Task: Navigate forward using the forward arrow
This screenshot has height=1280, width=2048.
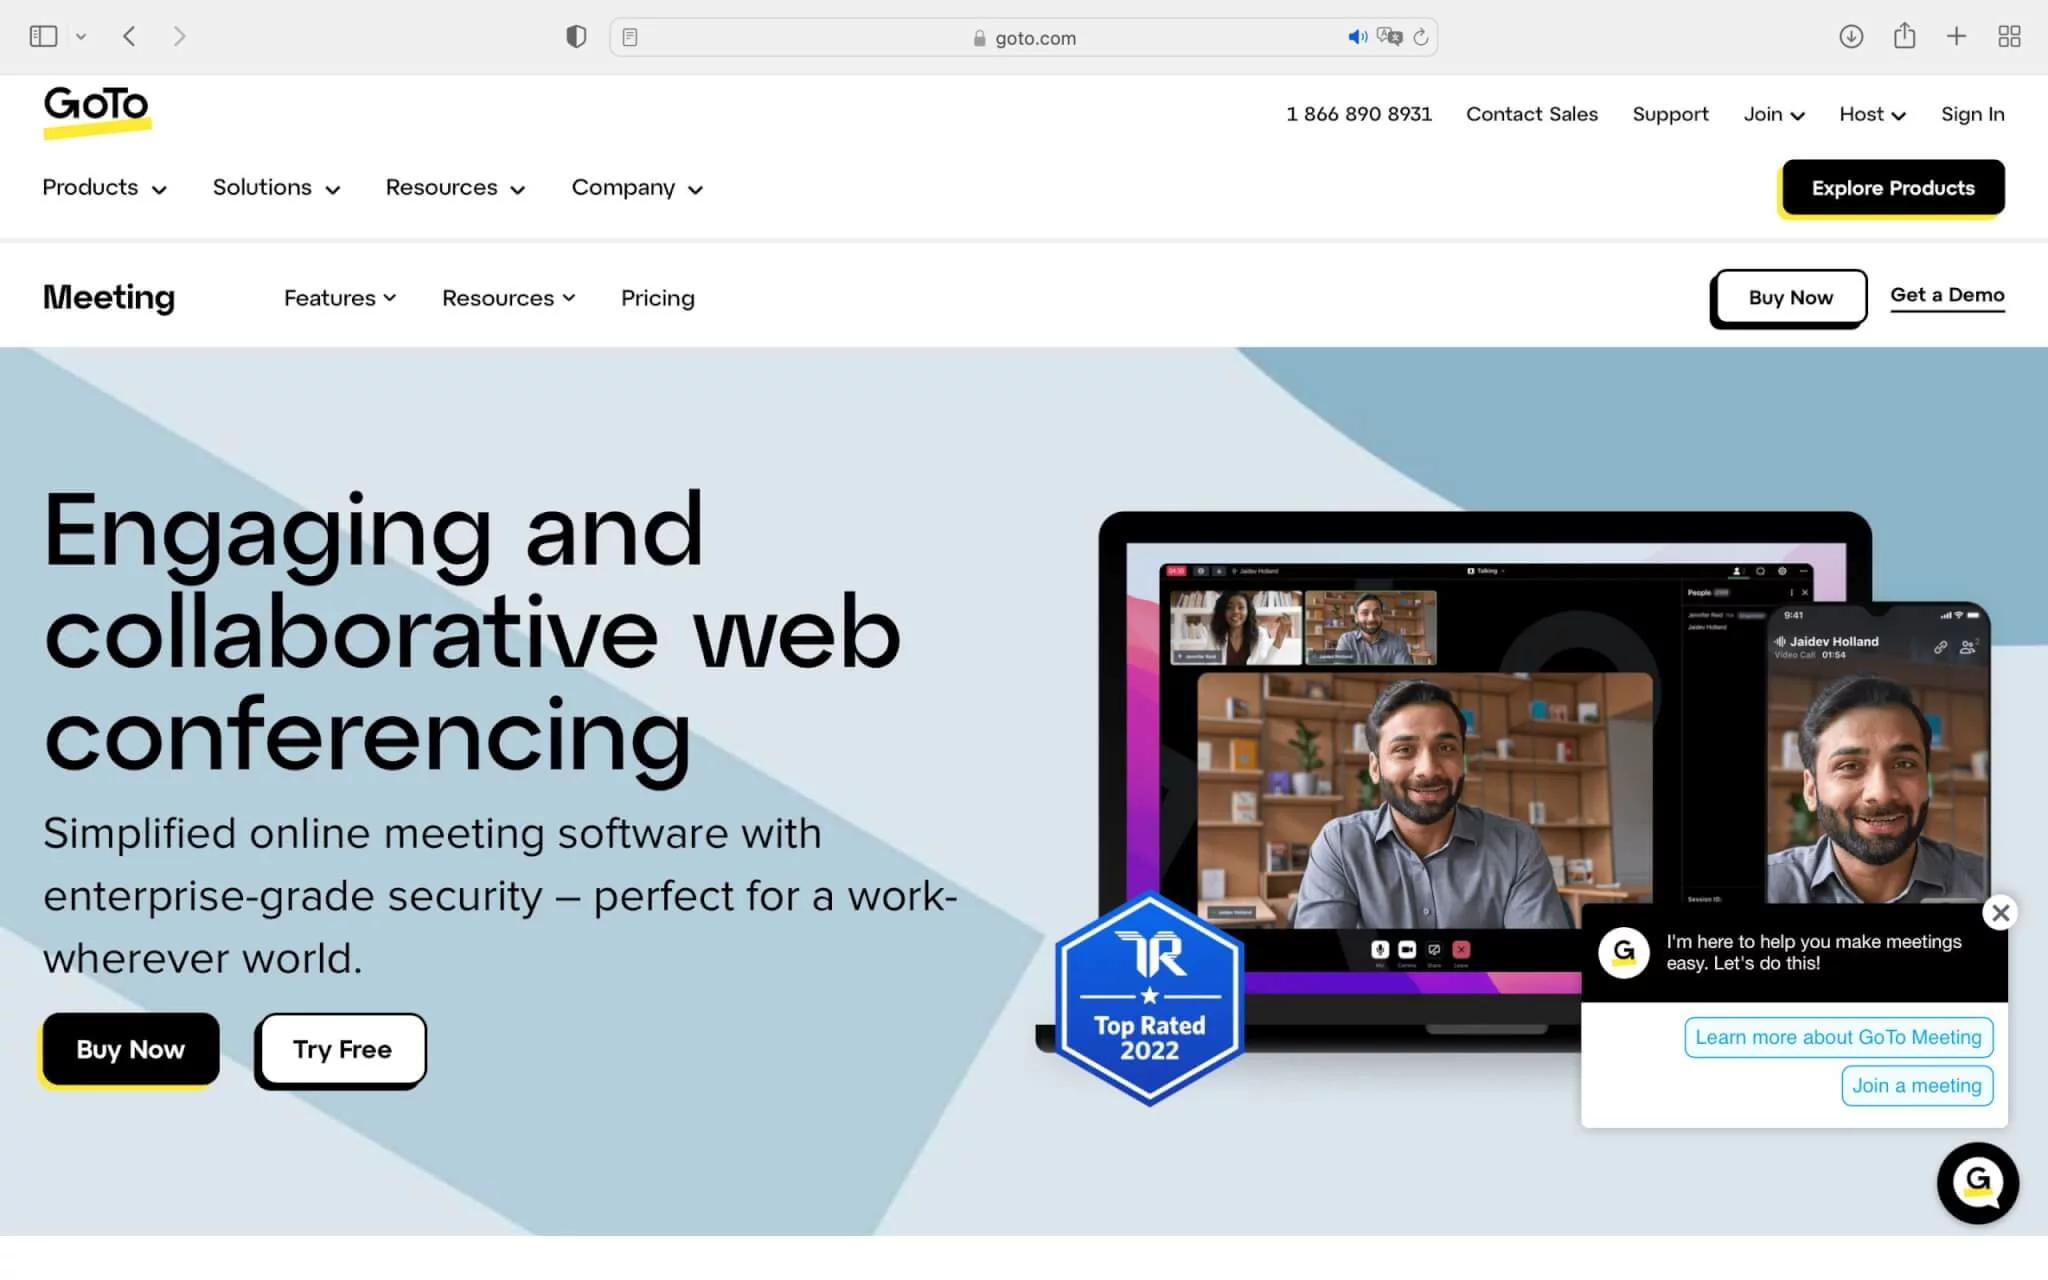Action: click(179, 36)
